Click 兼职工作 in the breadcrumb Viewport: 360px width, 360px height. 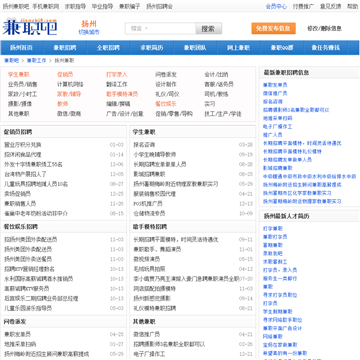(36, 61)
